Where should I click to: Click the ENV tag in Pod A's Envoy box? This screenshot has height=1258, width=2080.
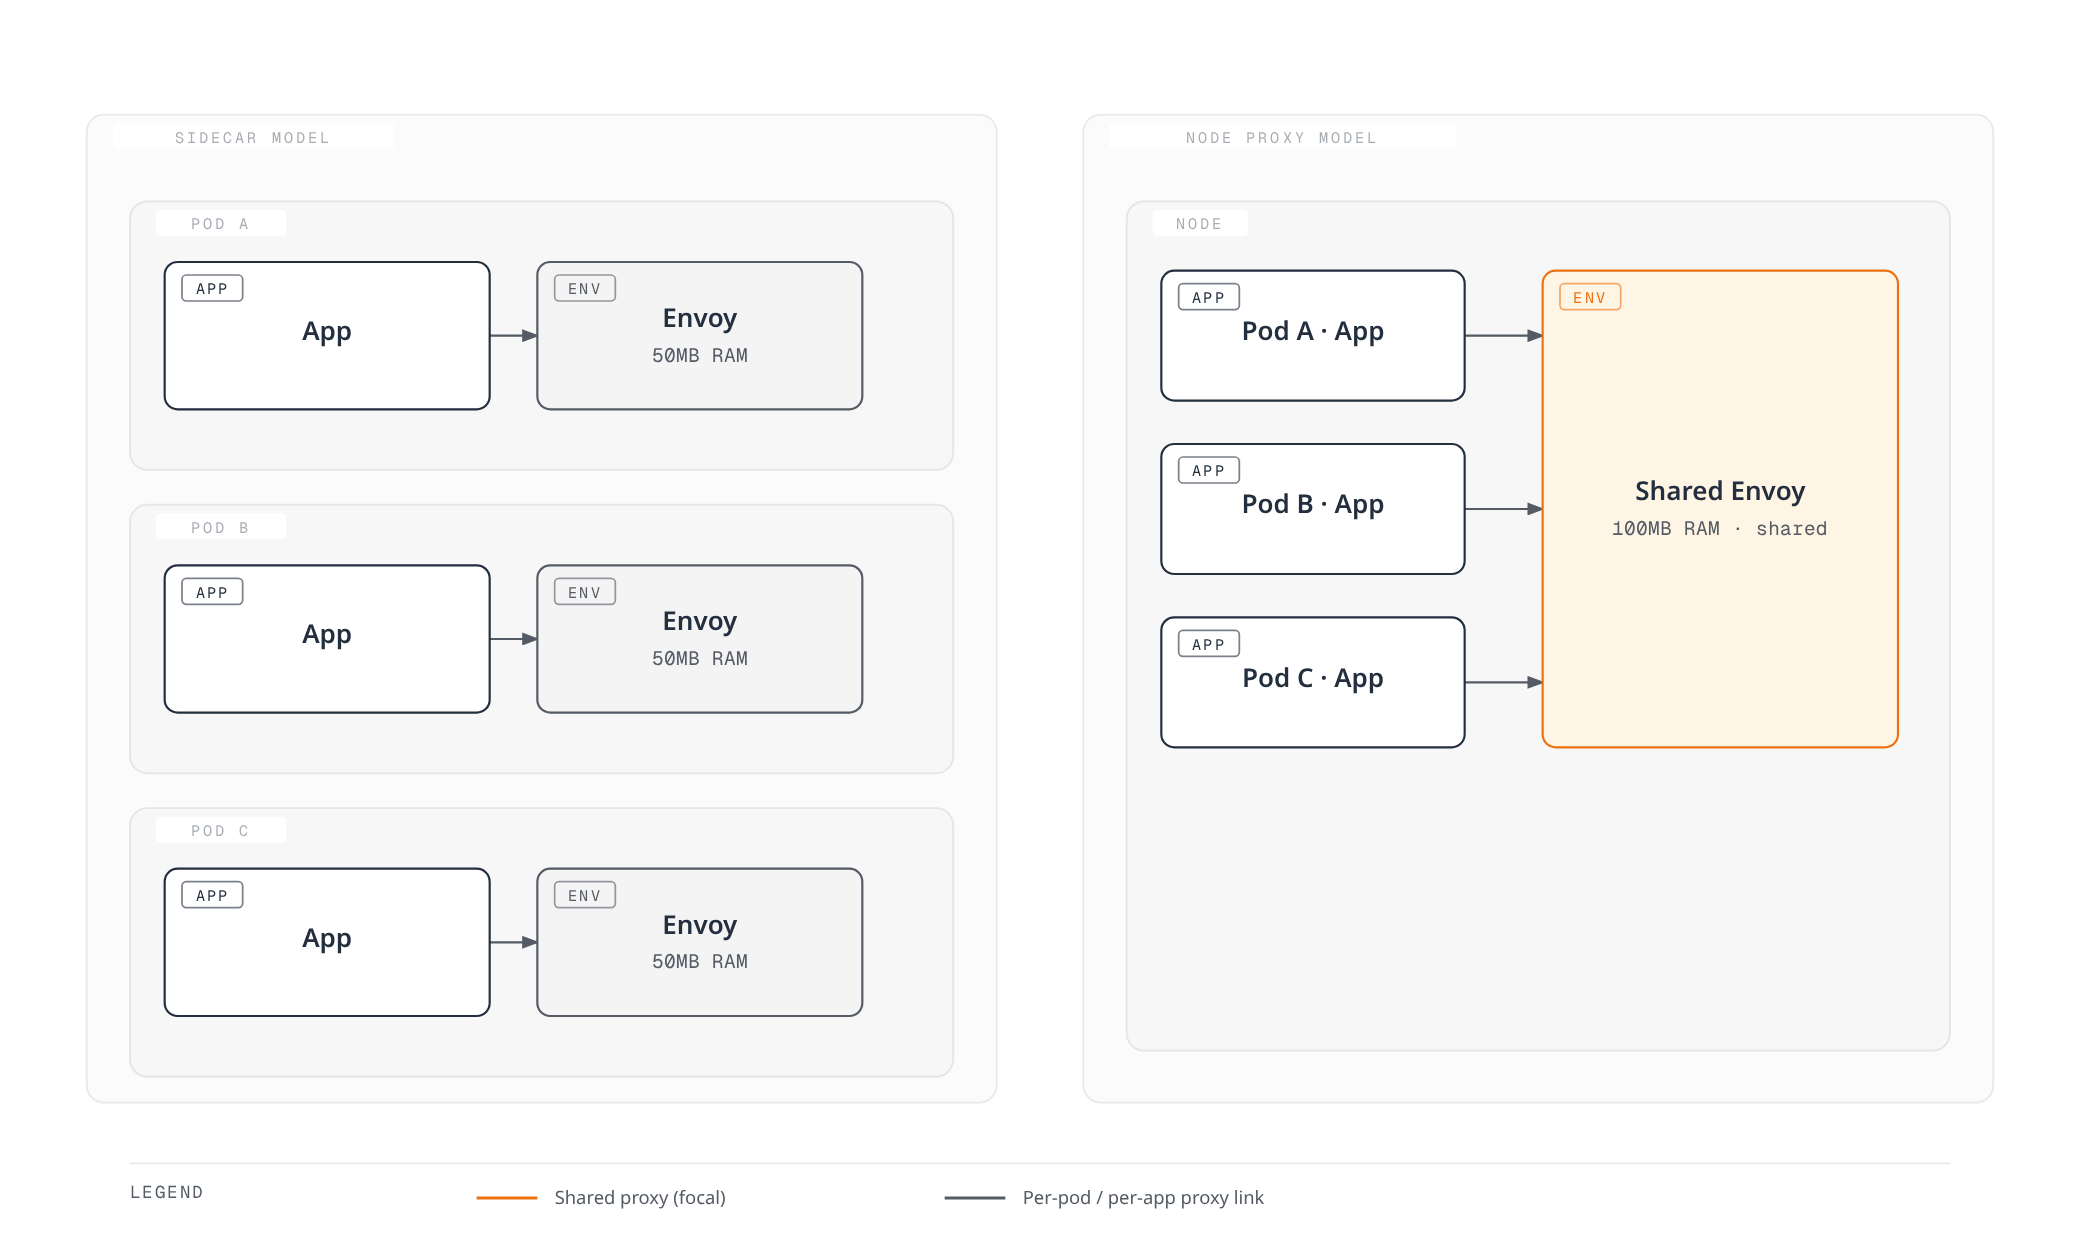click(x=585, y=289)
